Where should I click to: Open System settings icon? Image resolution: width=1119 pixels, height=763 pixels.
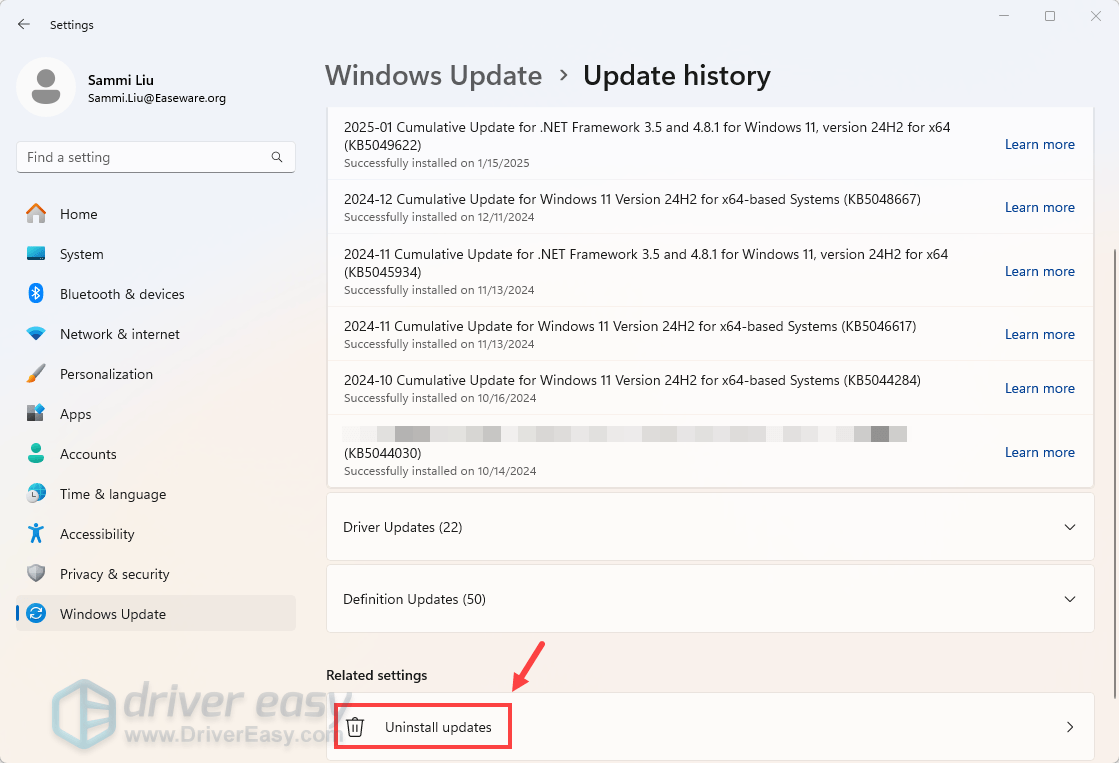[36, 254]
